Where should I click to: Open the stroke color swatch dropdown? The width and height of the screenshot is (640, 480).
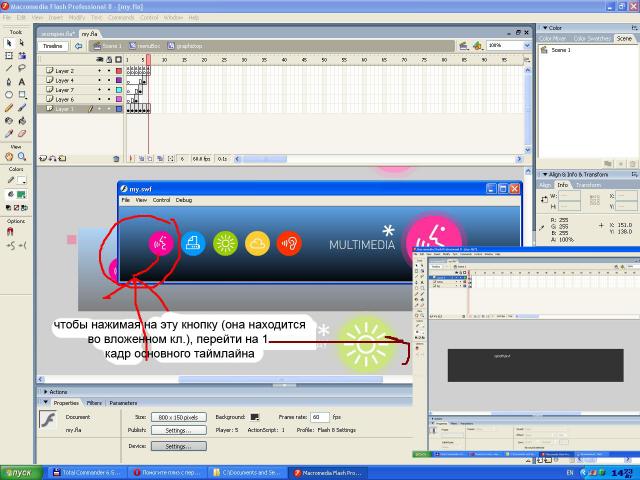(21, 180)
